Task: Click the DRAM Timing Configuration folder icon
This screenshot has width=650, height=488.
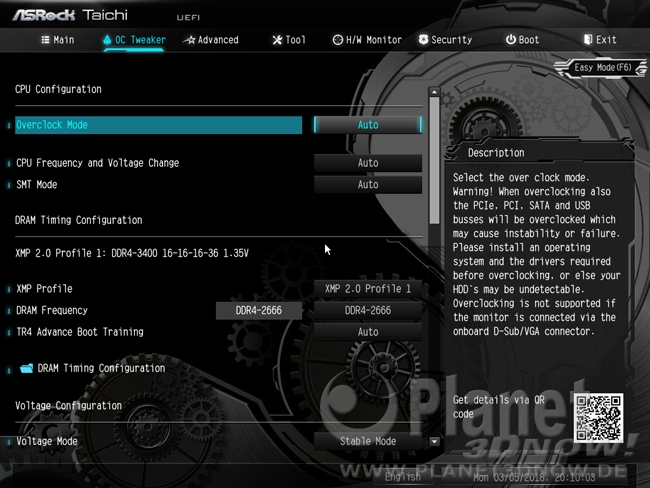Action: (27, 368)
